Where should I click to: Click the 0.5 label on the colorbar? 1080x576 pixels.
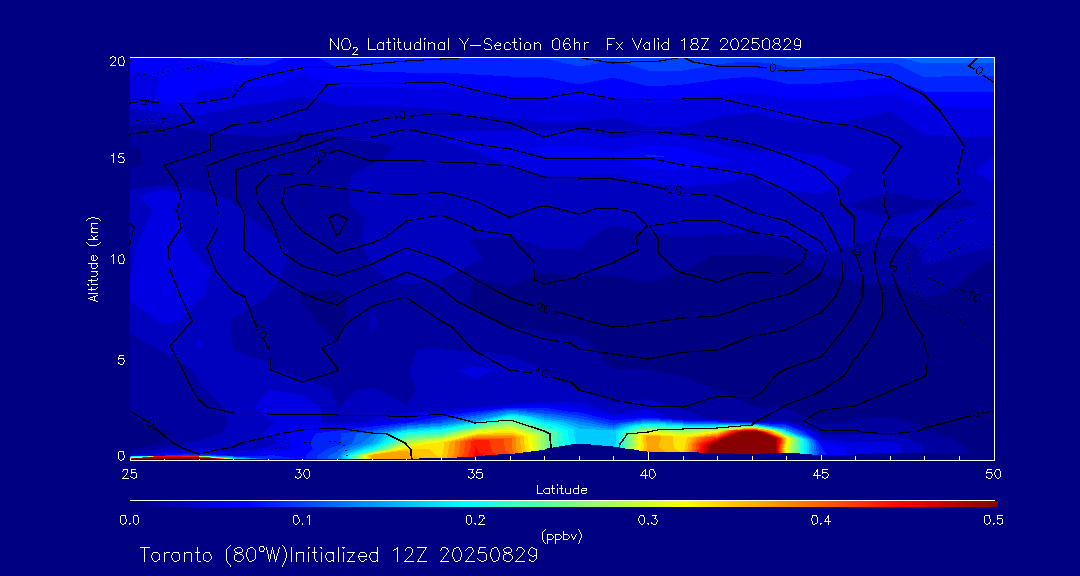(x=994, y=520)
